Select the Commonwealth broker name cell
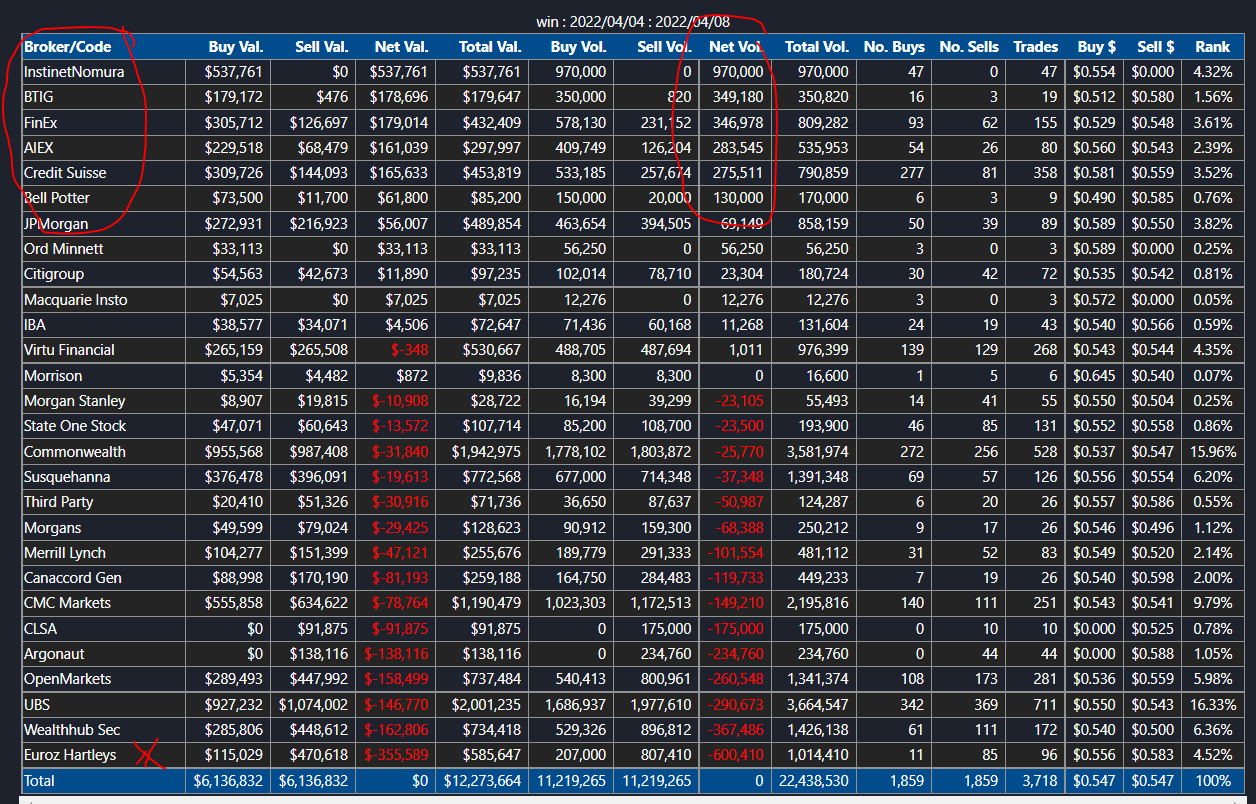 point(75,451)
